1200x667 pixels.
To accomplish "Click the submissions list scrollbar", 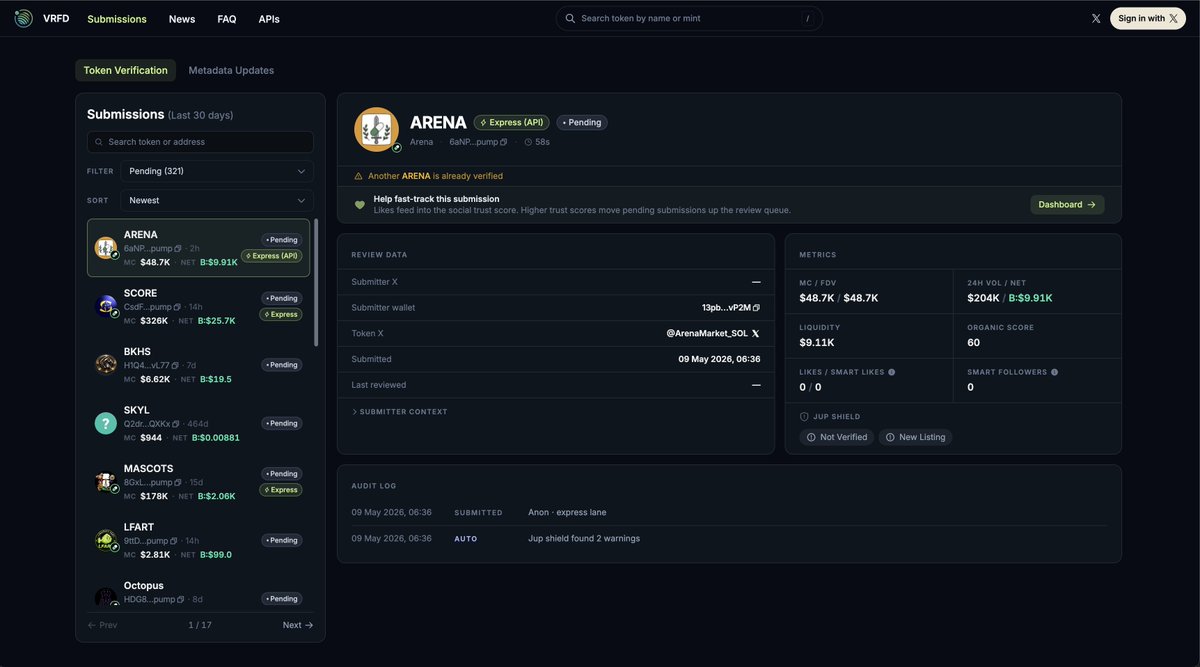I will click(x=317, y=282).
